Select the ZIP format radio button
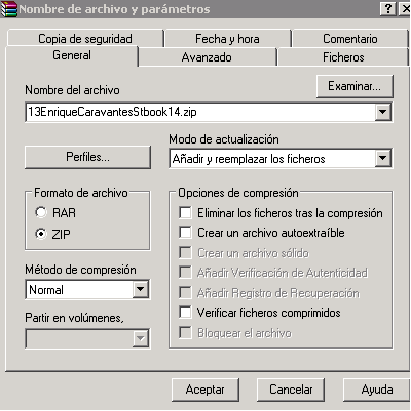411x411 pixels. [x=41, y=234]
